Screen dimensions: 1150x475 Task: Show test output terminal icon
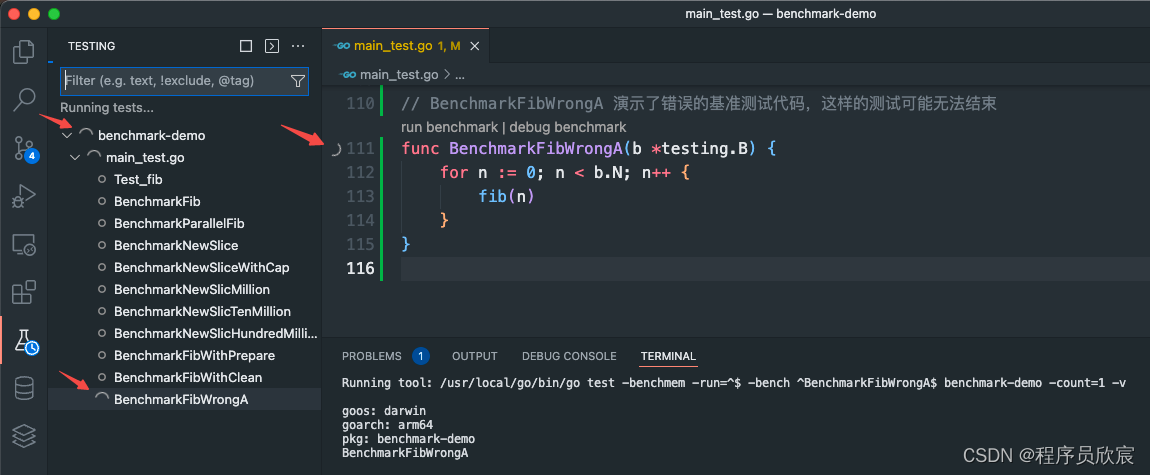click(271, 46)
